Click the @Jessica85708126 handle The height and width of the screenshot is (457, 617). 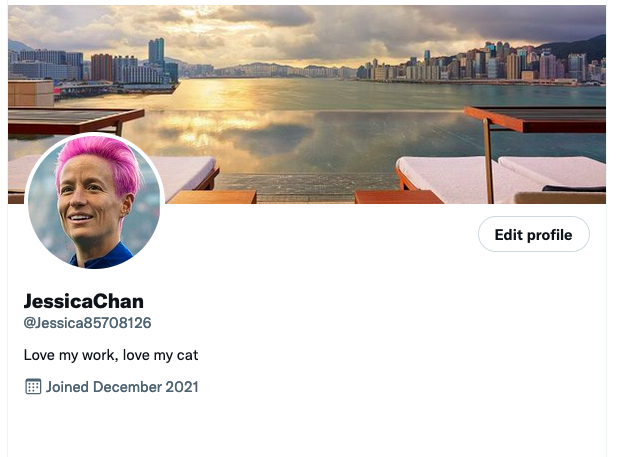pos(87,323)
